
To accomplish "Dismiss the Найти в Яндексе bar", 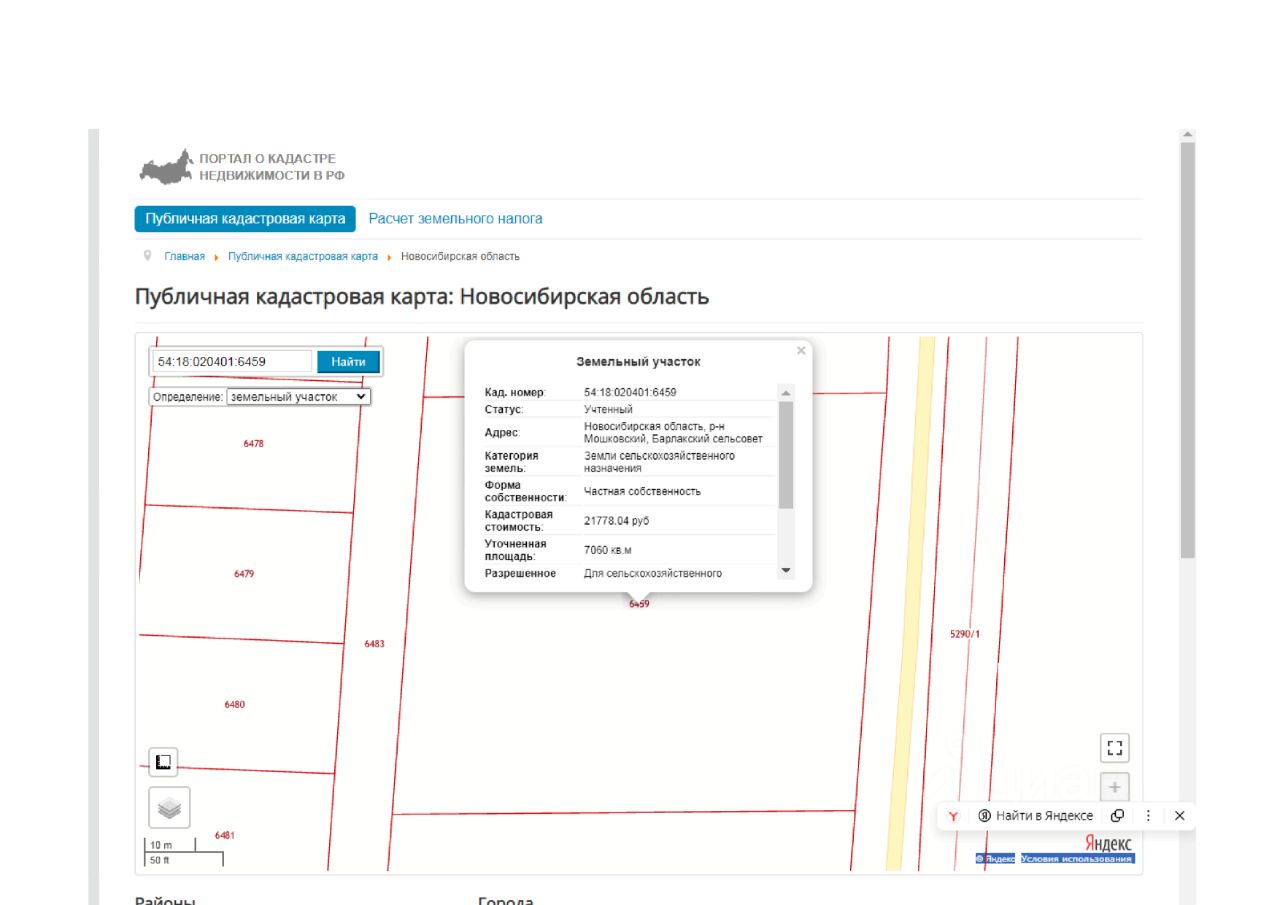I will (1180, 816).
